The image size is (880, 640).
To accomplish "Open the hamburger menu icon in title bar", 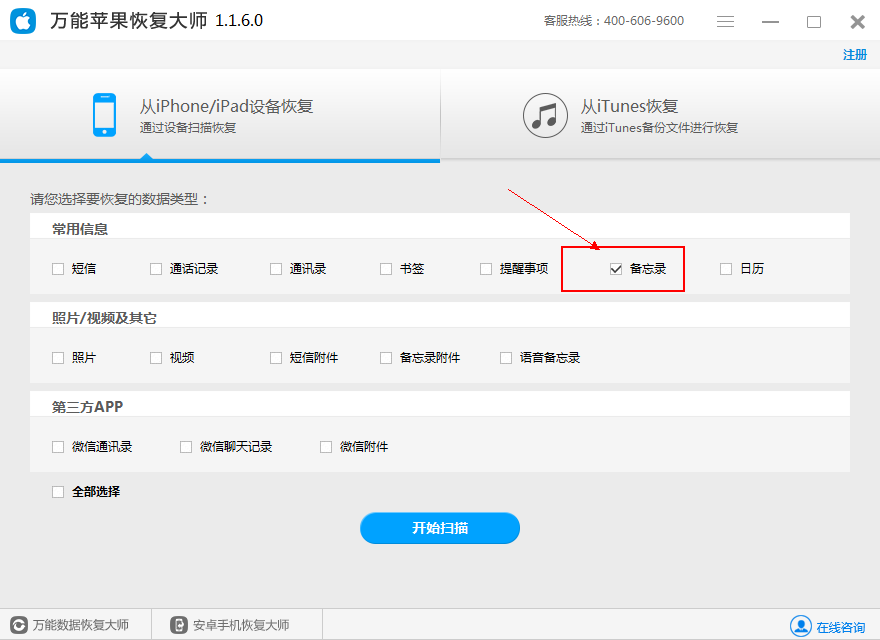I will click(725, 21).
